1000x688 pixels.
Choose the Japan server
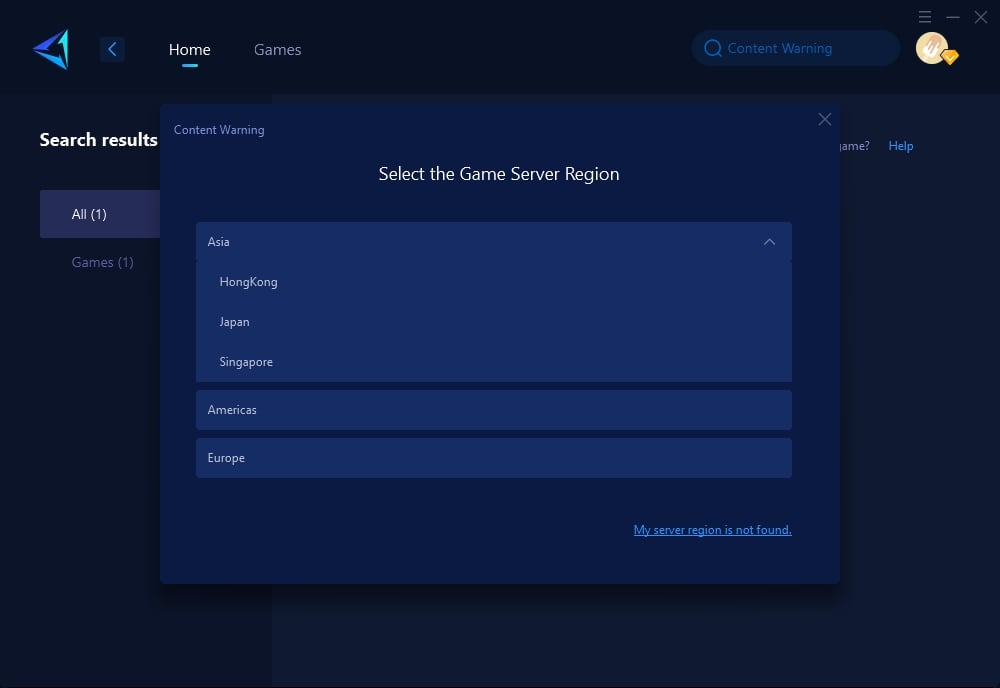pos(235,322)
